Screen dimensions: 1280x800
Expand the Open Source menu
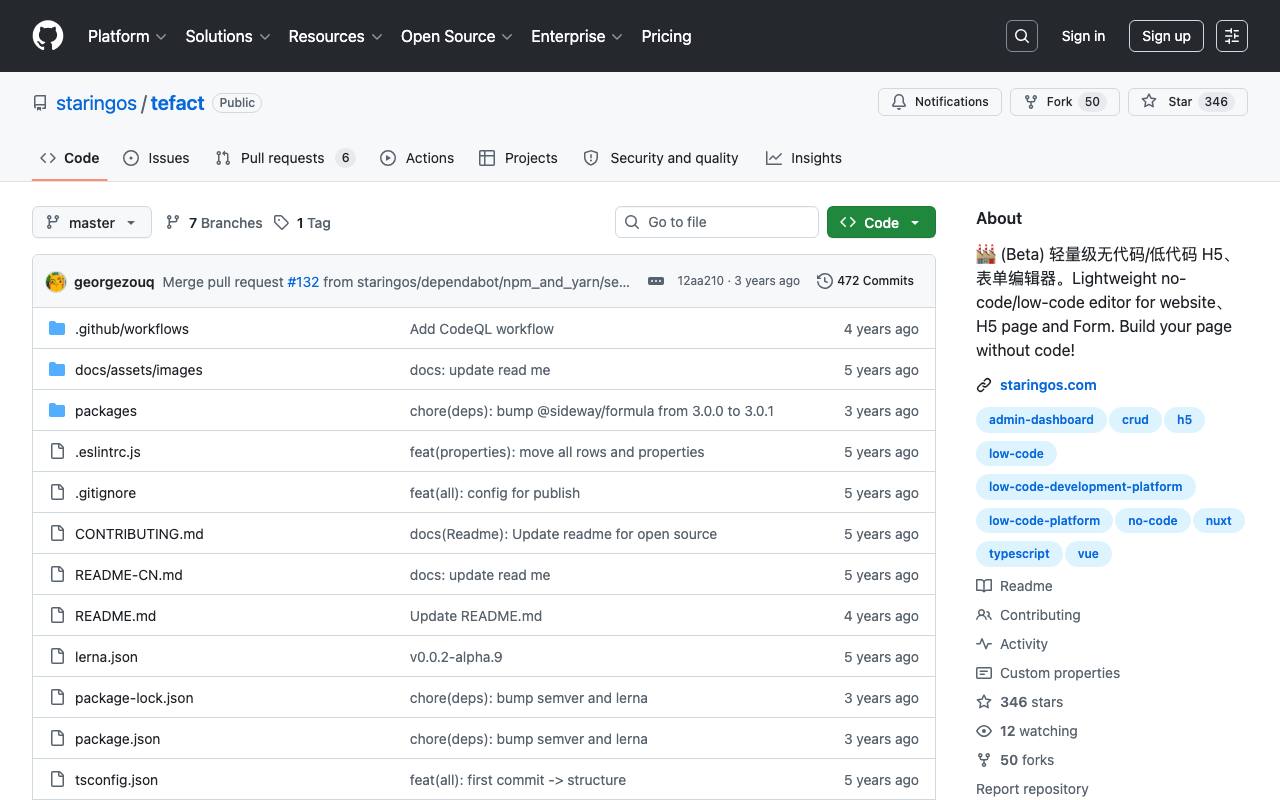[x=457, y=36]
